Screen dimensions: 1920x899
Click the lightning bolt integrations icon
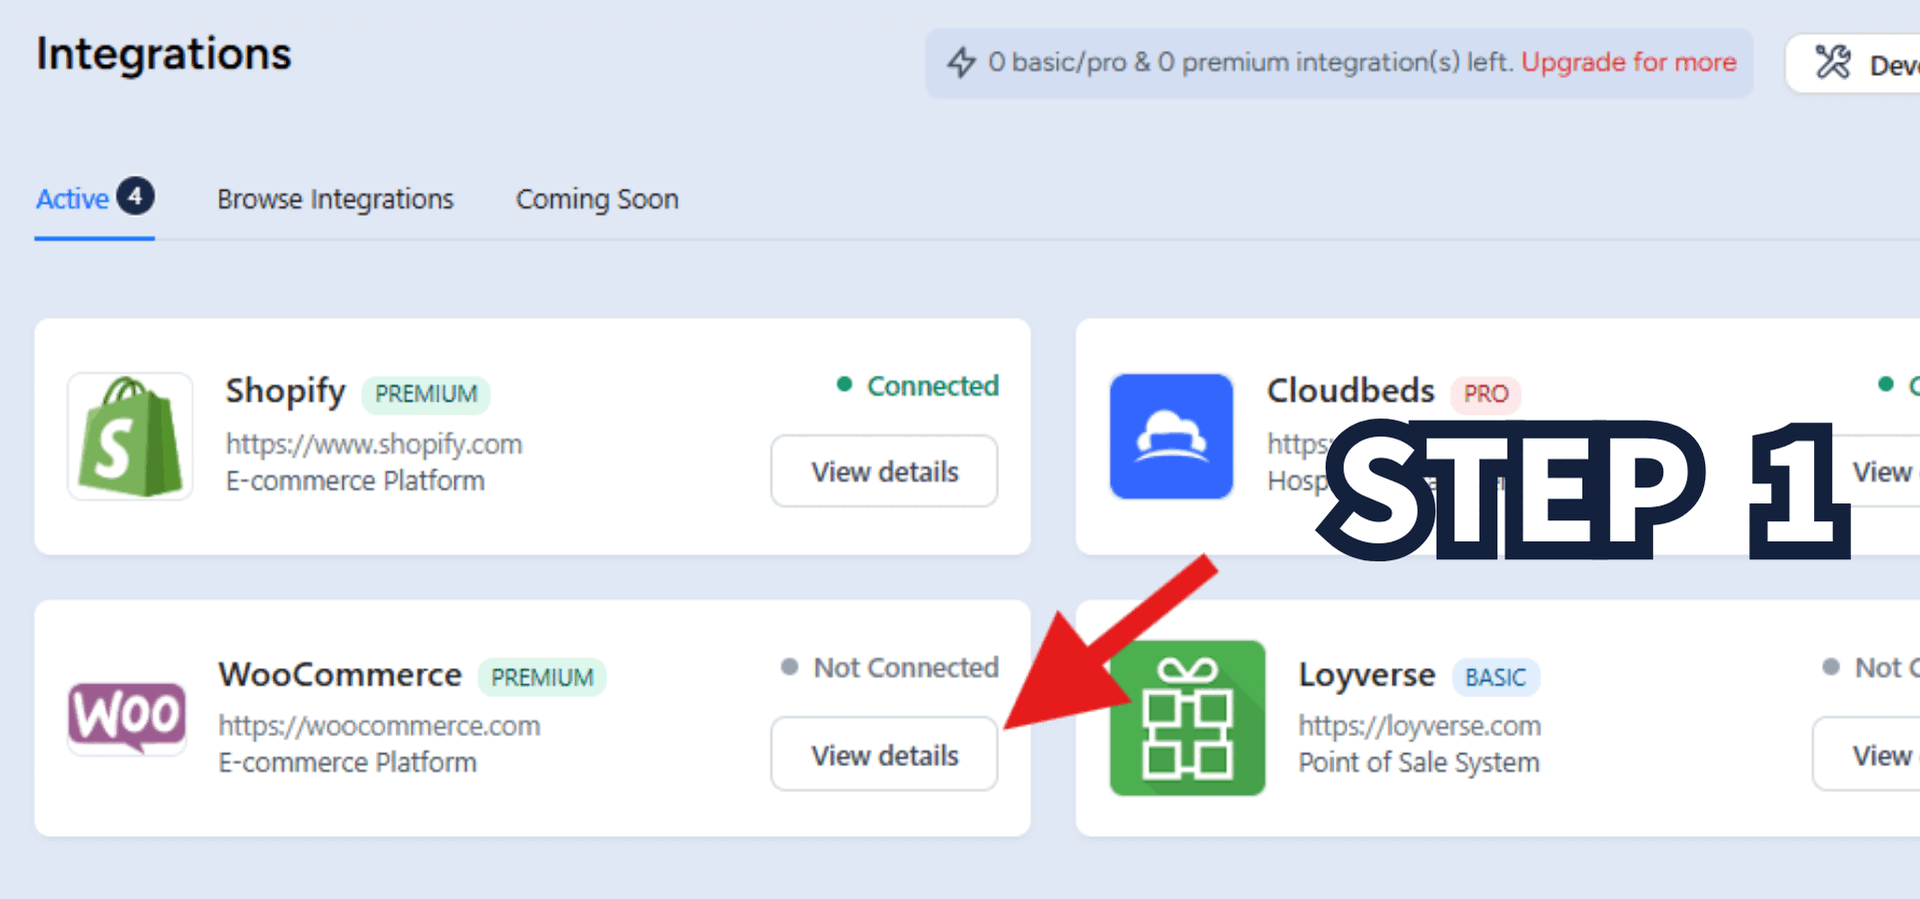[x=961, y=63]
